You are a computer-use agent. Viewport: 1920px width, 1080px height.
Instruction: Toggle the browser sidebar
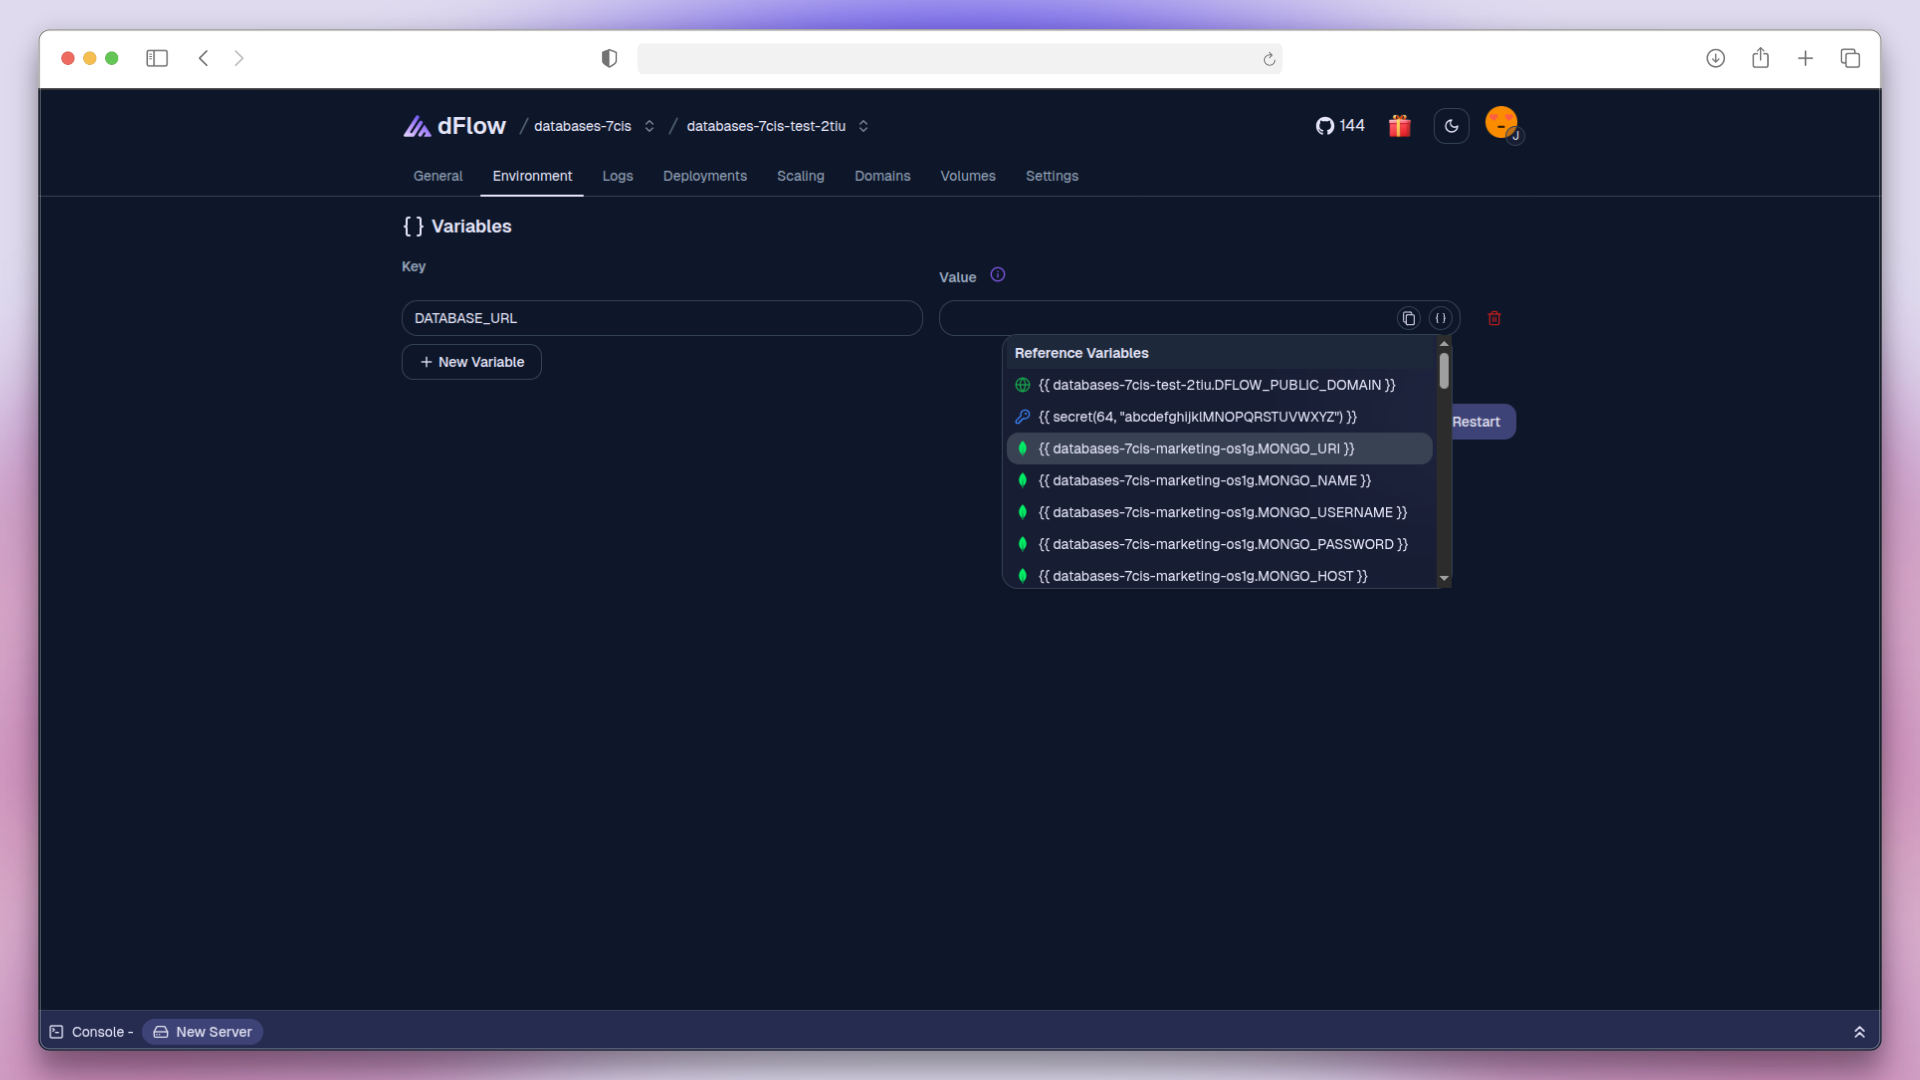tap(157, 58)
